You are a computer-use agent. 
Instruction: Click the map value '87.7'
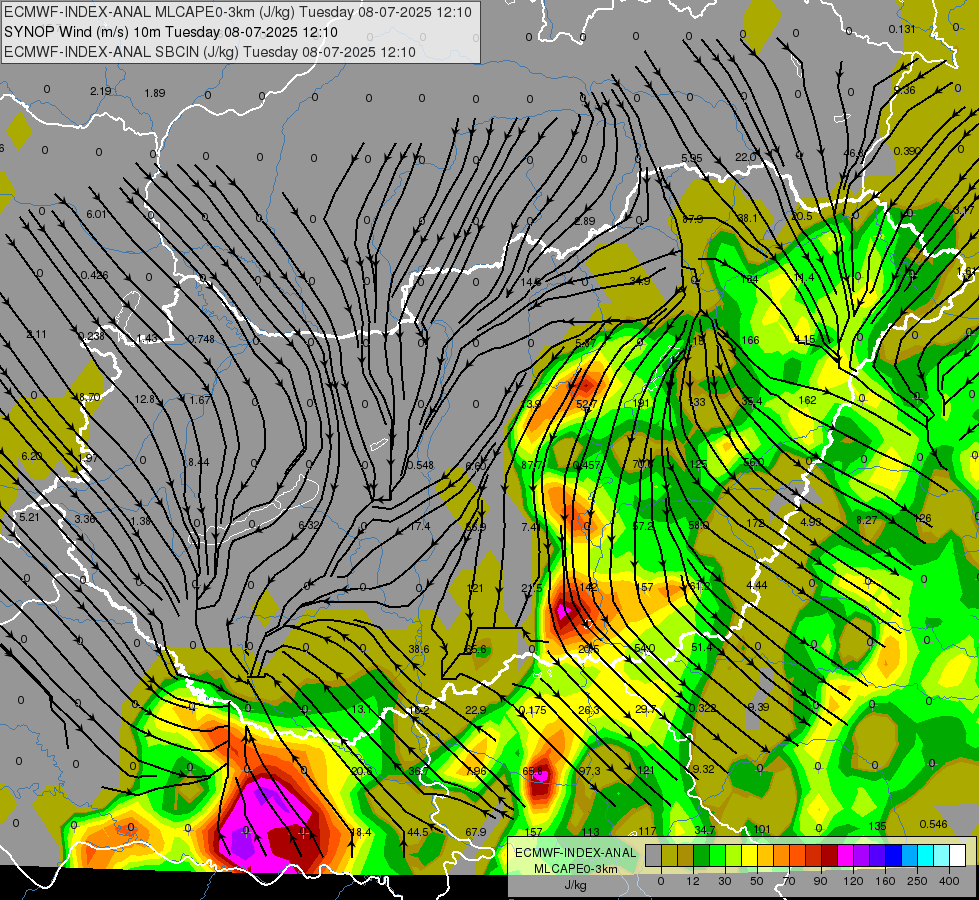532,465
